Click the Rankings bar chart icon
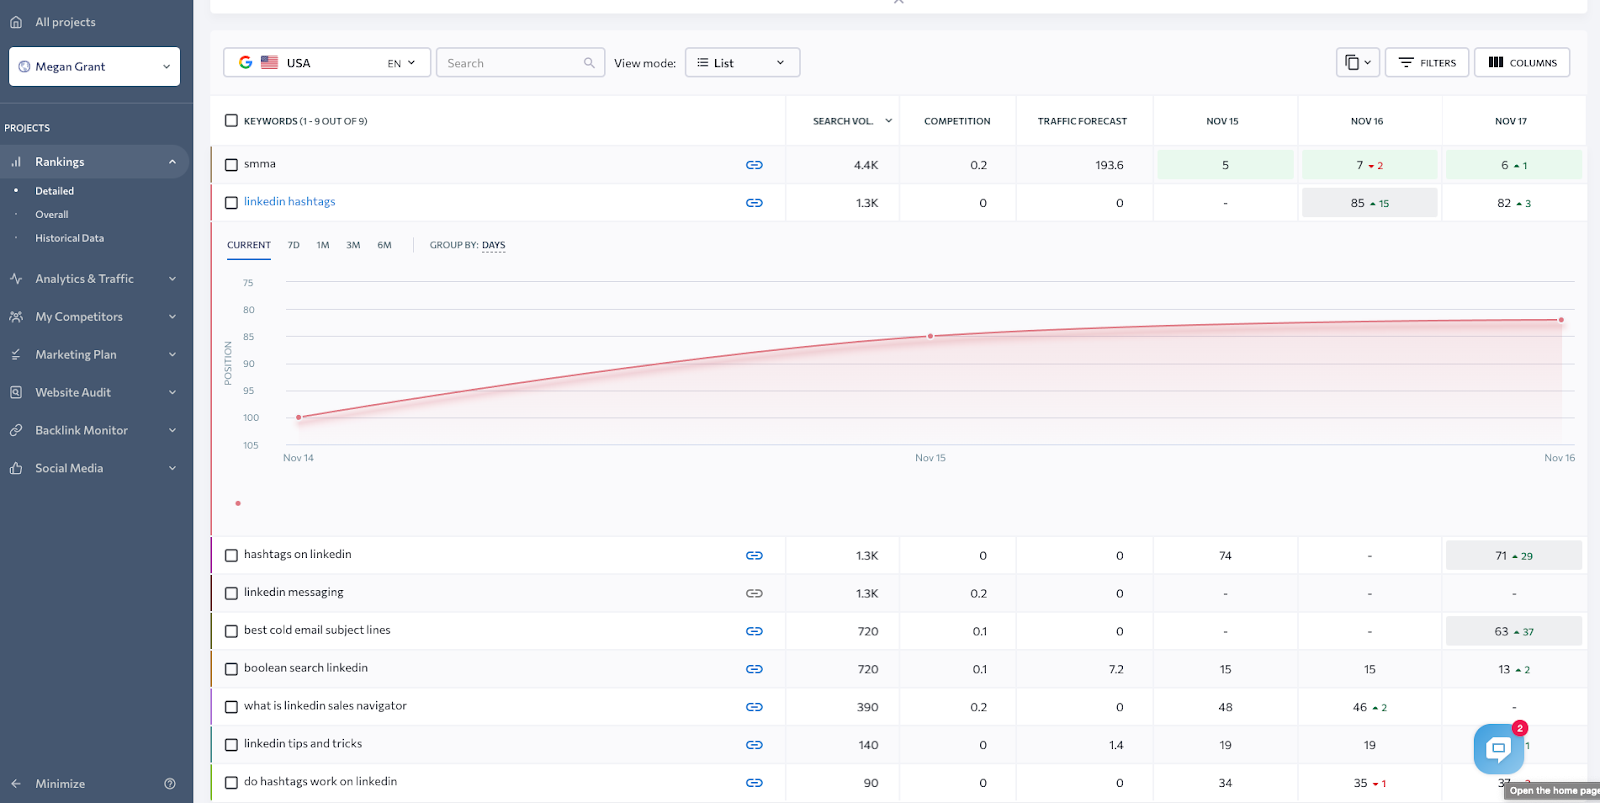Viewport: 1600px width, 803px height. coord(16,162)
